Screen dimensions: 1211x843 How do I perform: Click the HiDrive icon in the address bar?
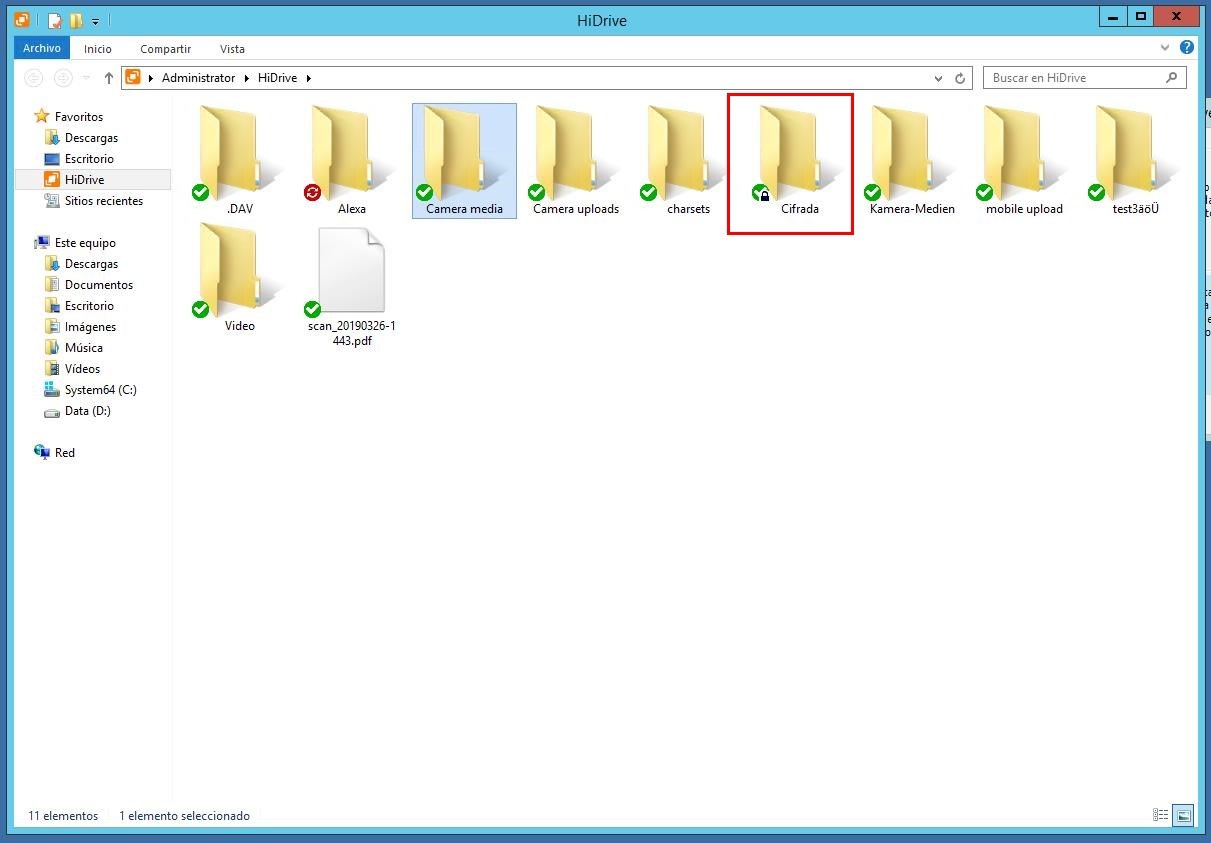pos(133,77)
